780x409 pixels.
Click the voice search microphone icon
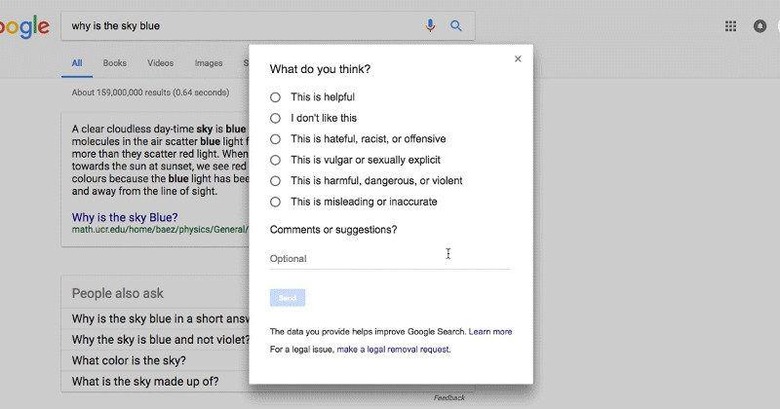[x=430, y=25]
